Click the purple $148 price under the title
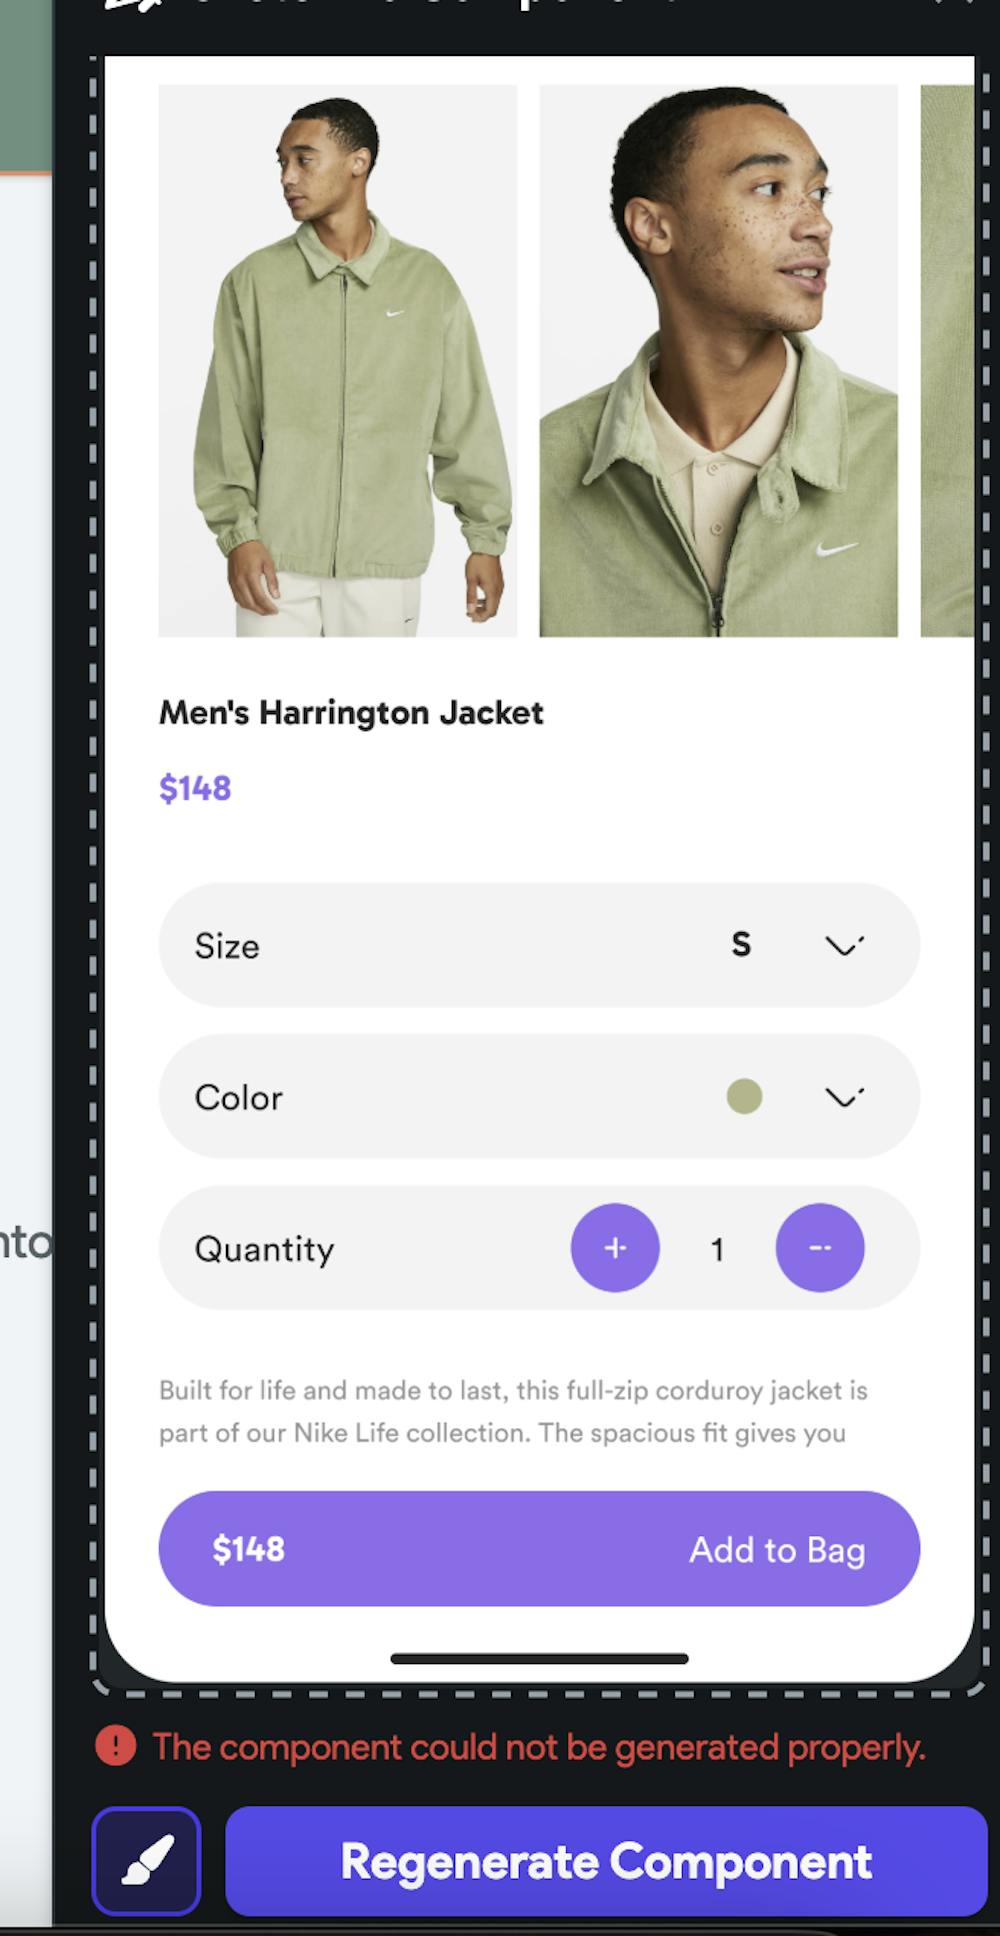Screen dimensions: 1000x1936 point(195,788)
